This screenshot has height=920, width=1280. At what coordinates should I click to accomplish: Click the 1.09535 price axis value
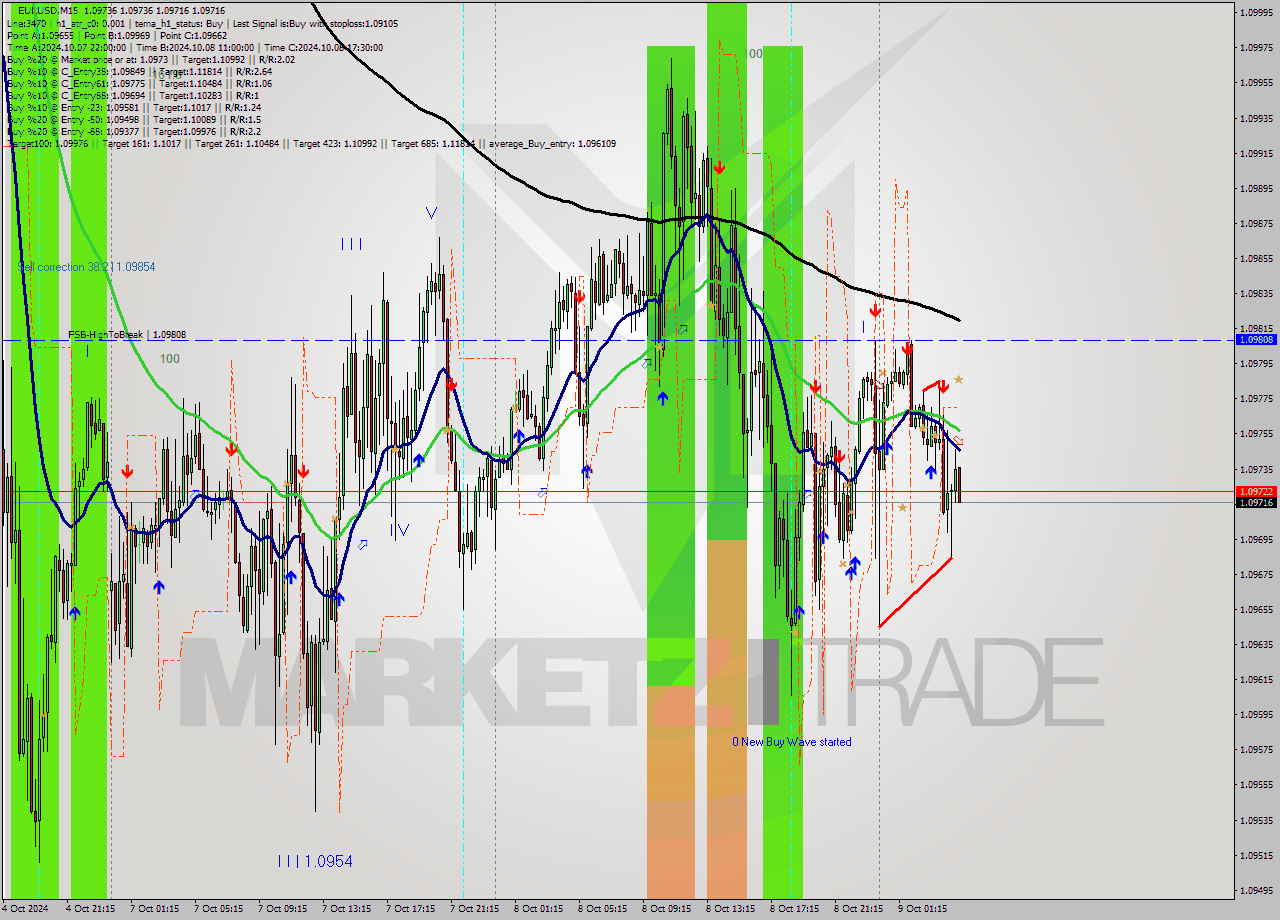(x=1256, y=820)
